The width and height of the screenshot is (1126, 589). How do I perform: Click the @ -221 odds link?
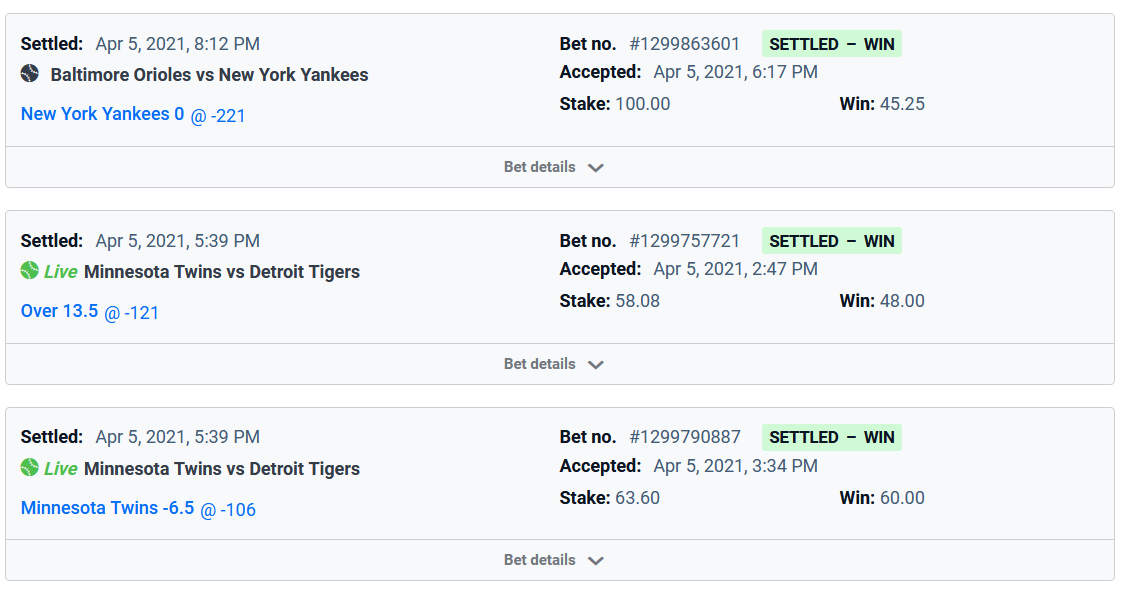click(x=218, y=116)
